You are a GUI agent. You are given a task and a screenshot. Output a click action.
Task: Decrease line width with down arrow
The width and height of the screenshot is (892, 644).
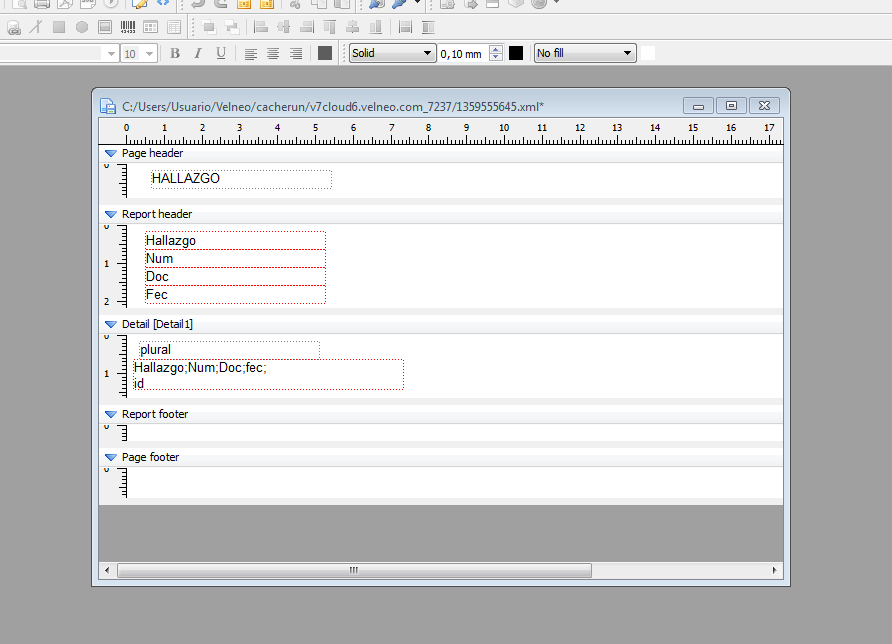[495, 57]
